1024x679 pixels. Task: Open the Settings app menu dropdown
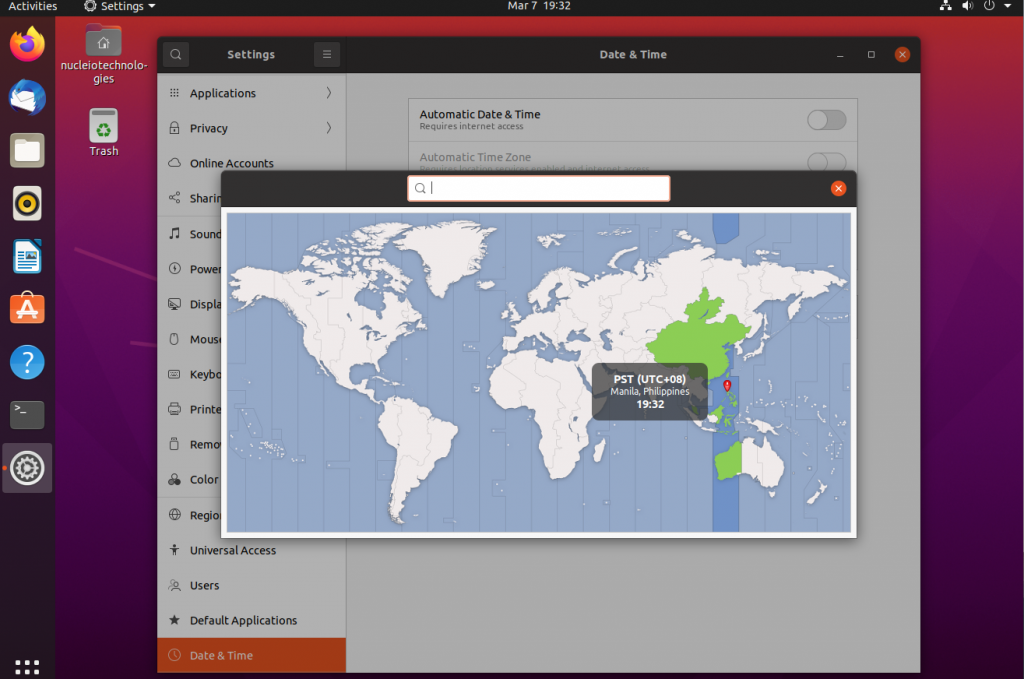(x=120, y=7)
